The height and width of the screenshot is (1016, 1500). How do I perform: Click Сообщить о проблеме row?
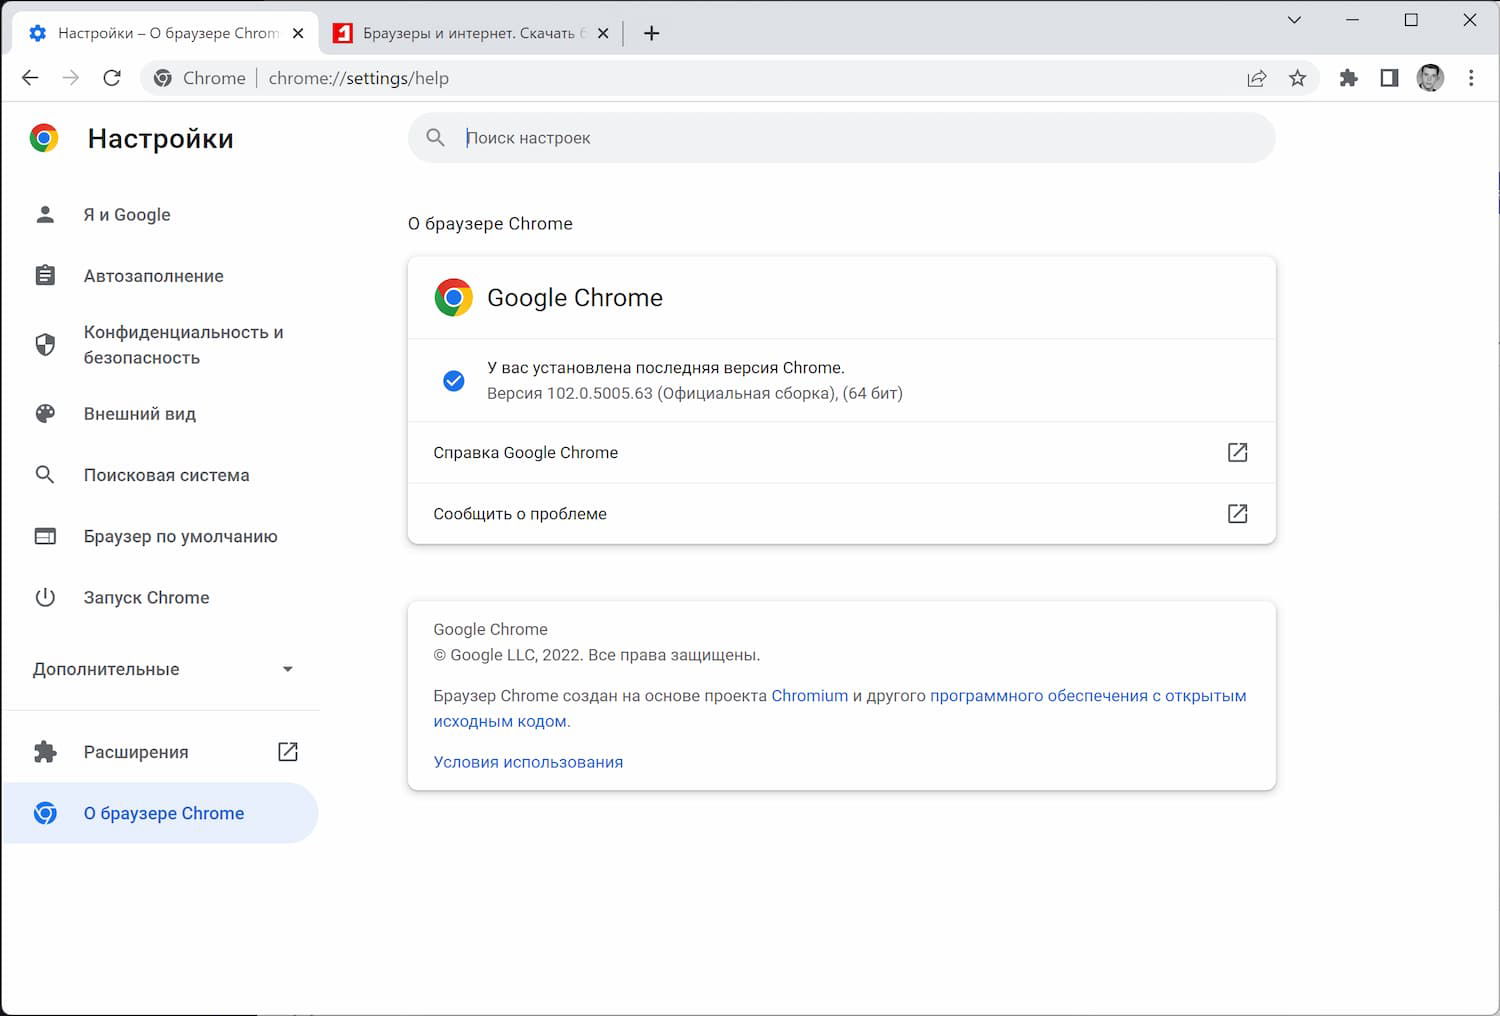(841, 514)
